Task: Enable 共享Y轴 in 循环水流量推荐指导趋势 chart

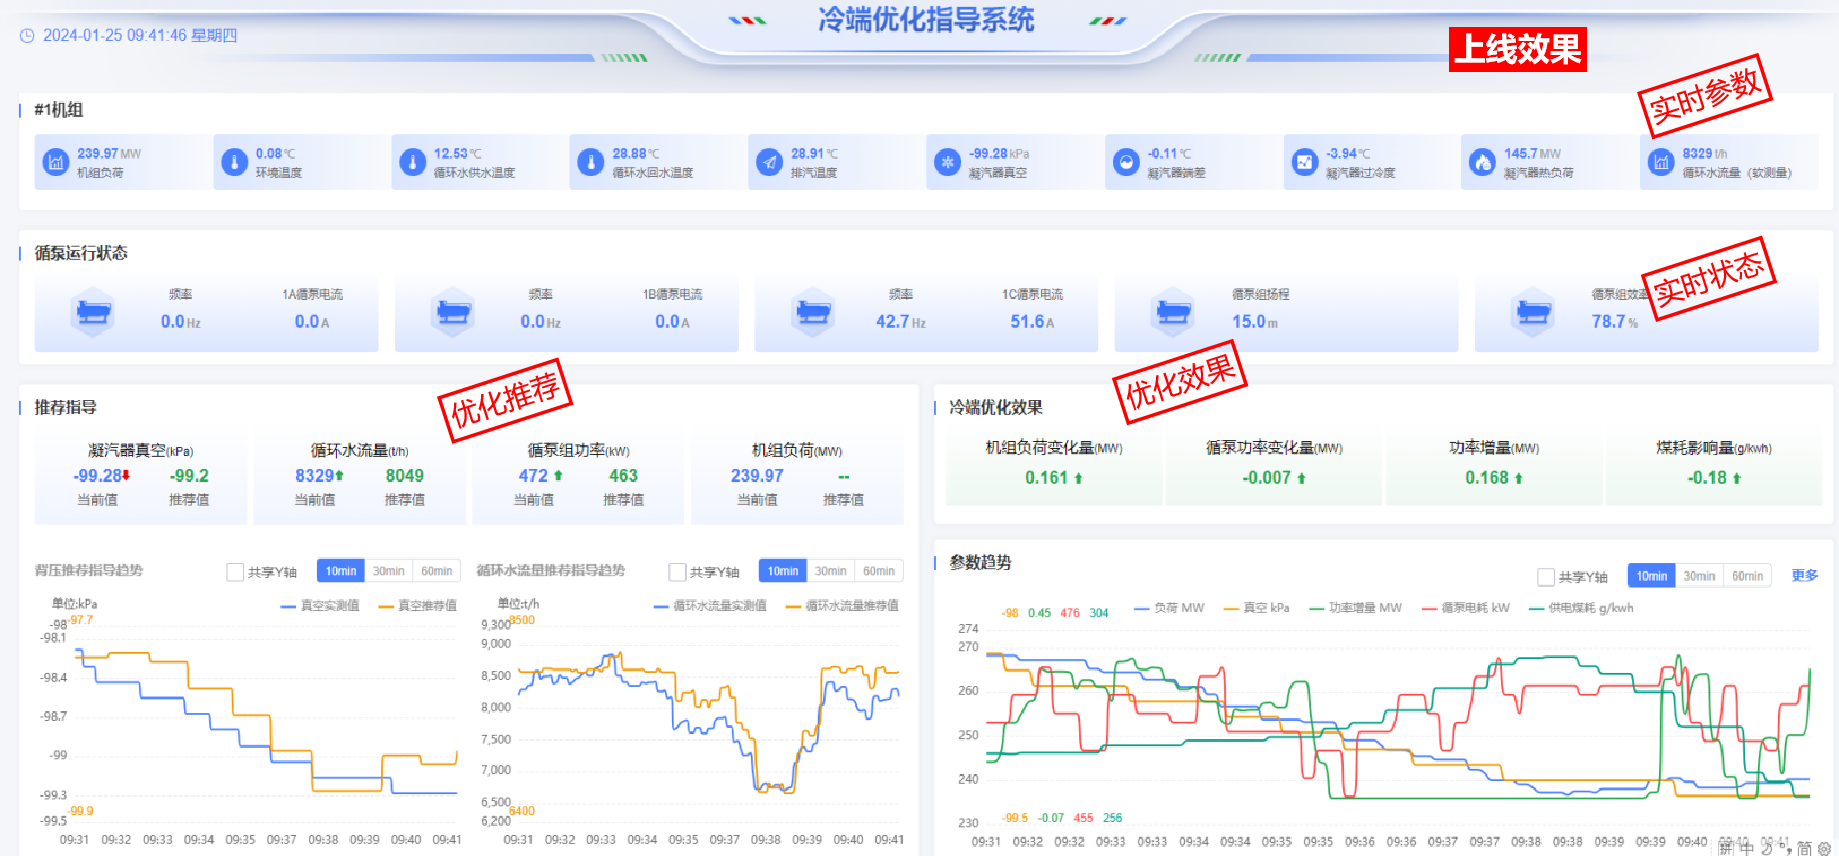Action: [x=677, y=572]
